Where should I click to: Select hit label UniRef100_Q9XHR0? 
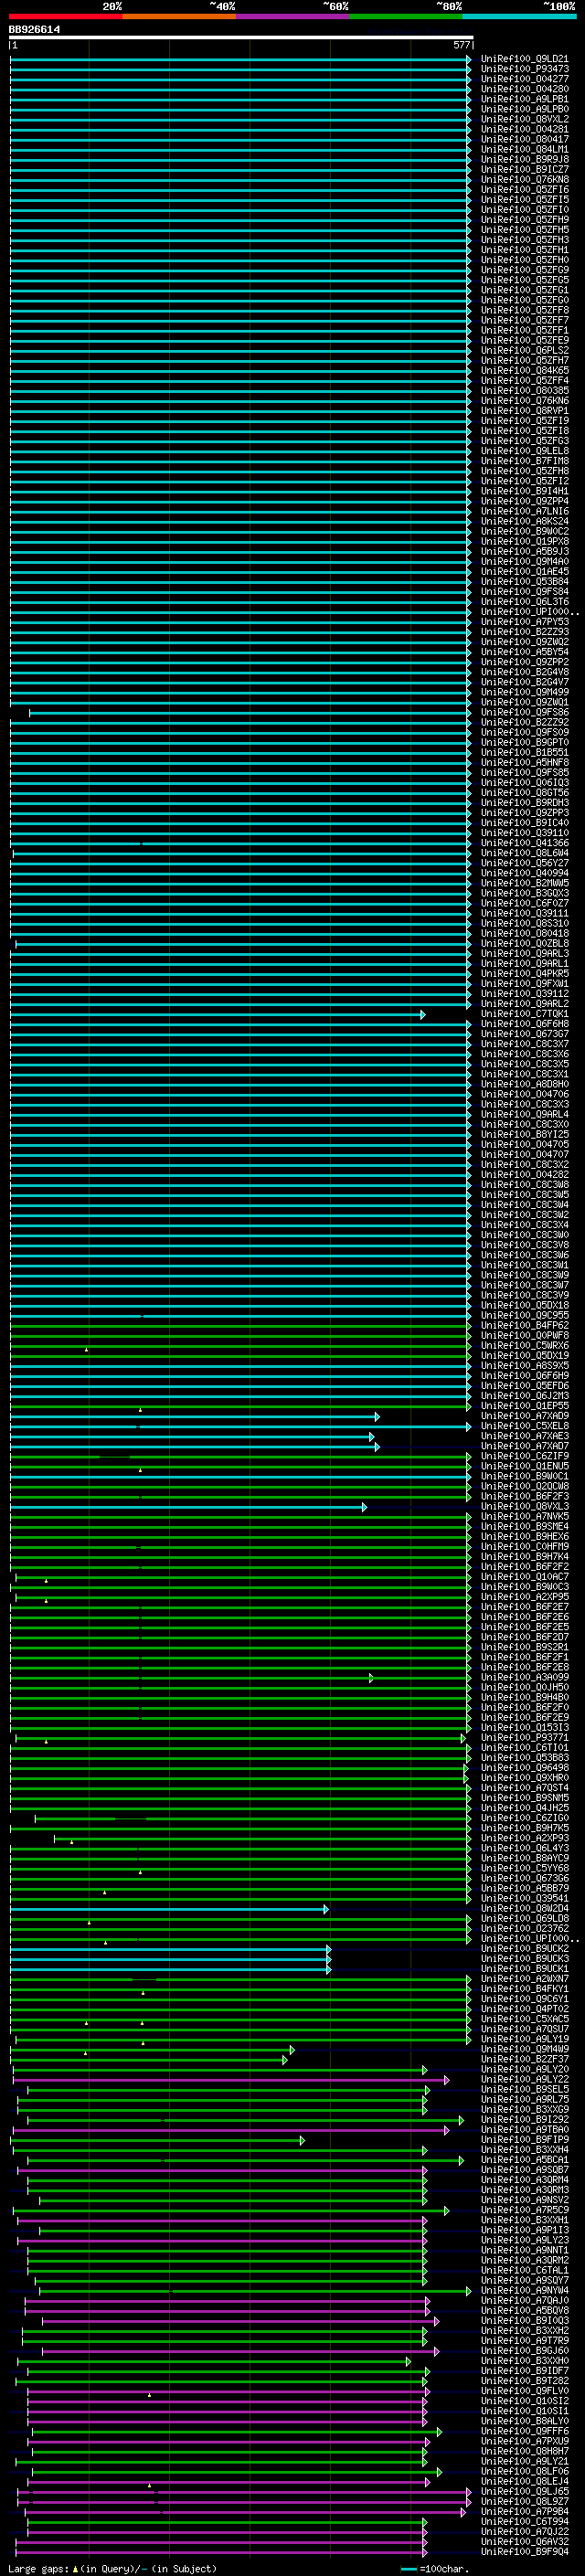(525, 1778)
